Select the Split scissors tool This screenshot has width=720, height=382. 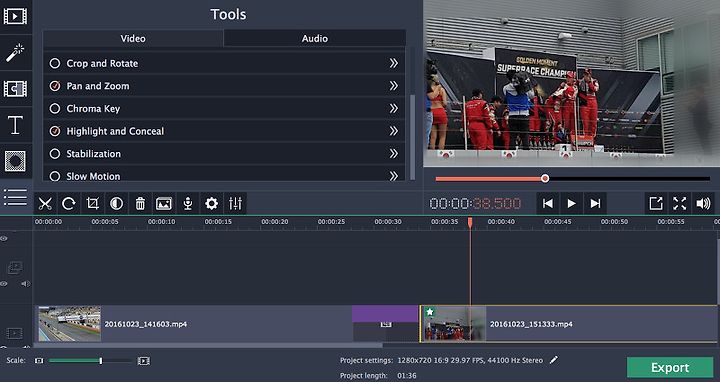tap(45, 203)
